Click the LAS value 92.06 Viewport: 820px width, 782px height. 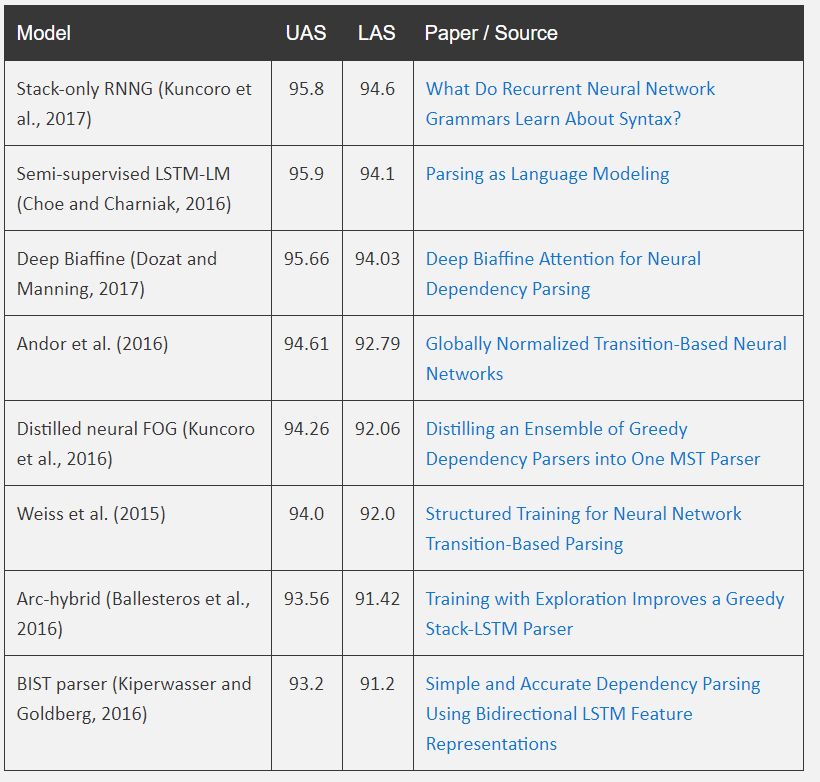pyautogui.click(x=377, y=429)
